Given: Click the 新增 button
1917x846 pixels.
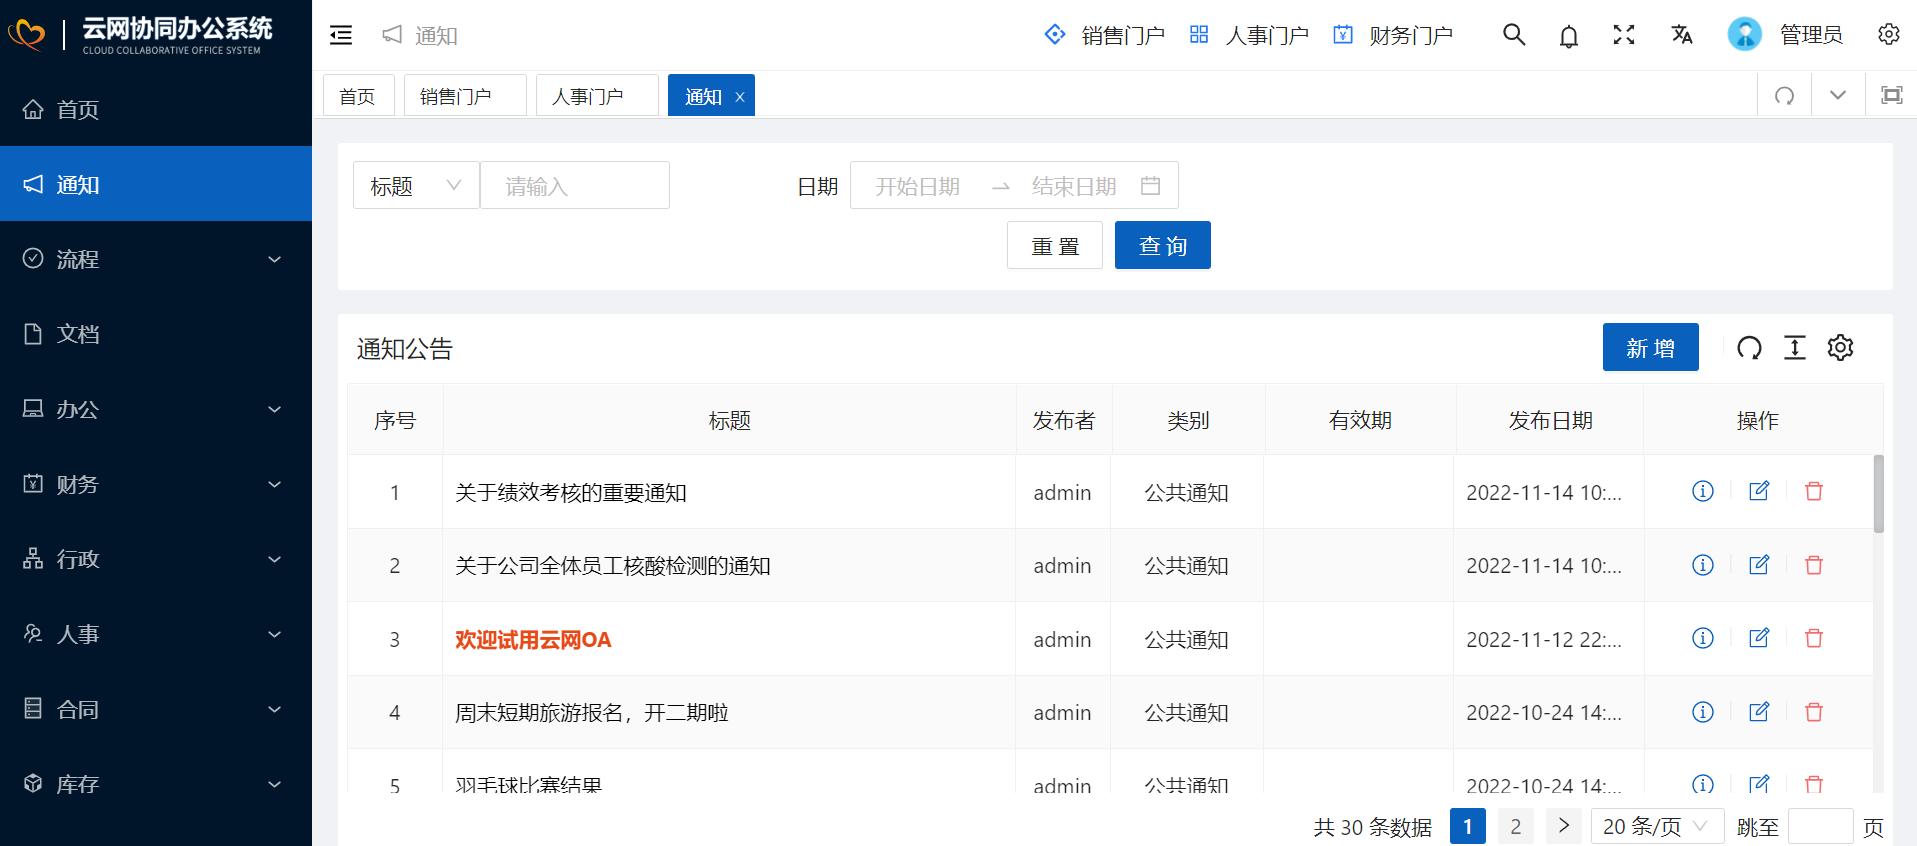Looking at the screenshot, I should (1650, 347).
